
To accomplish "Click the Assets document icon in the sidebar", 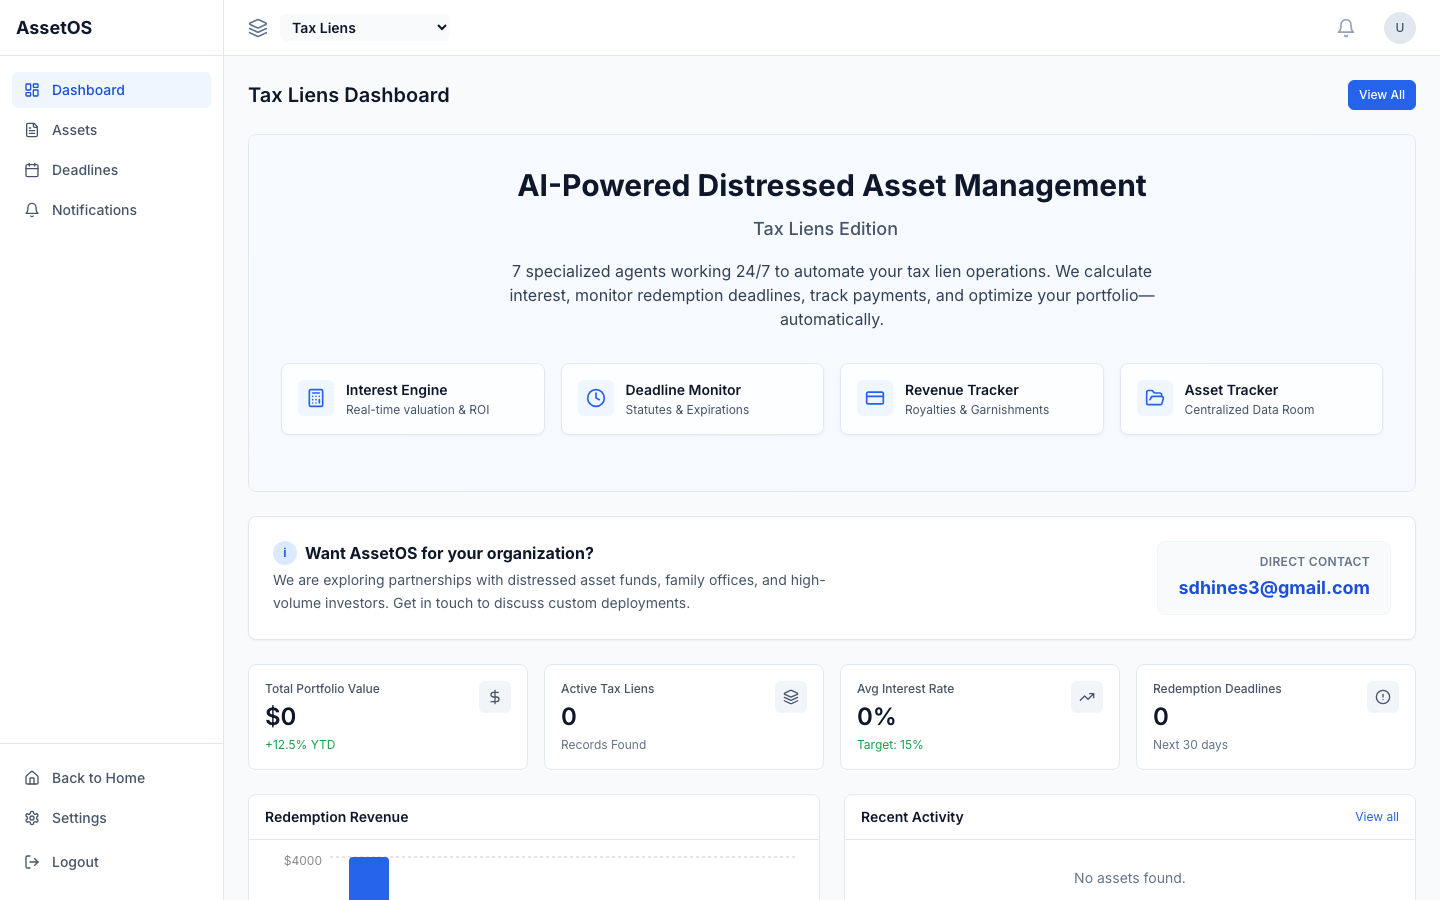I will [x=32, y=130].
